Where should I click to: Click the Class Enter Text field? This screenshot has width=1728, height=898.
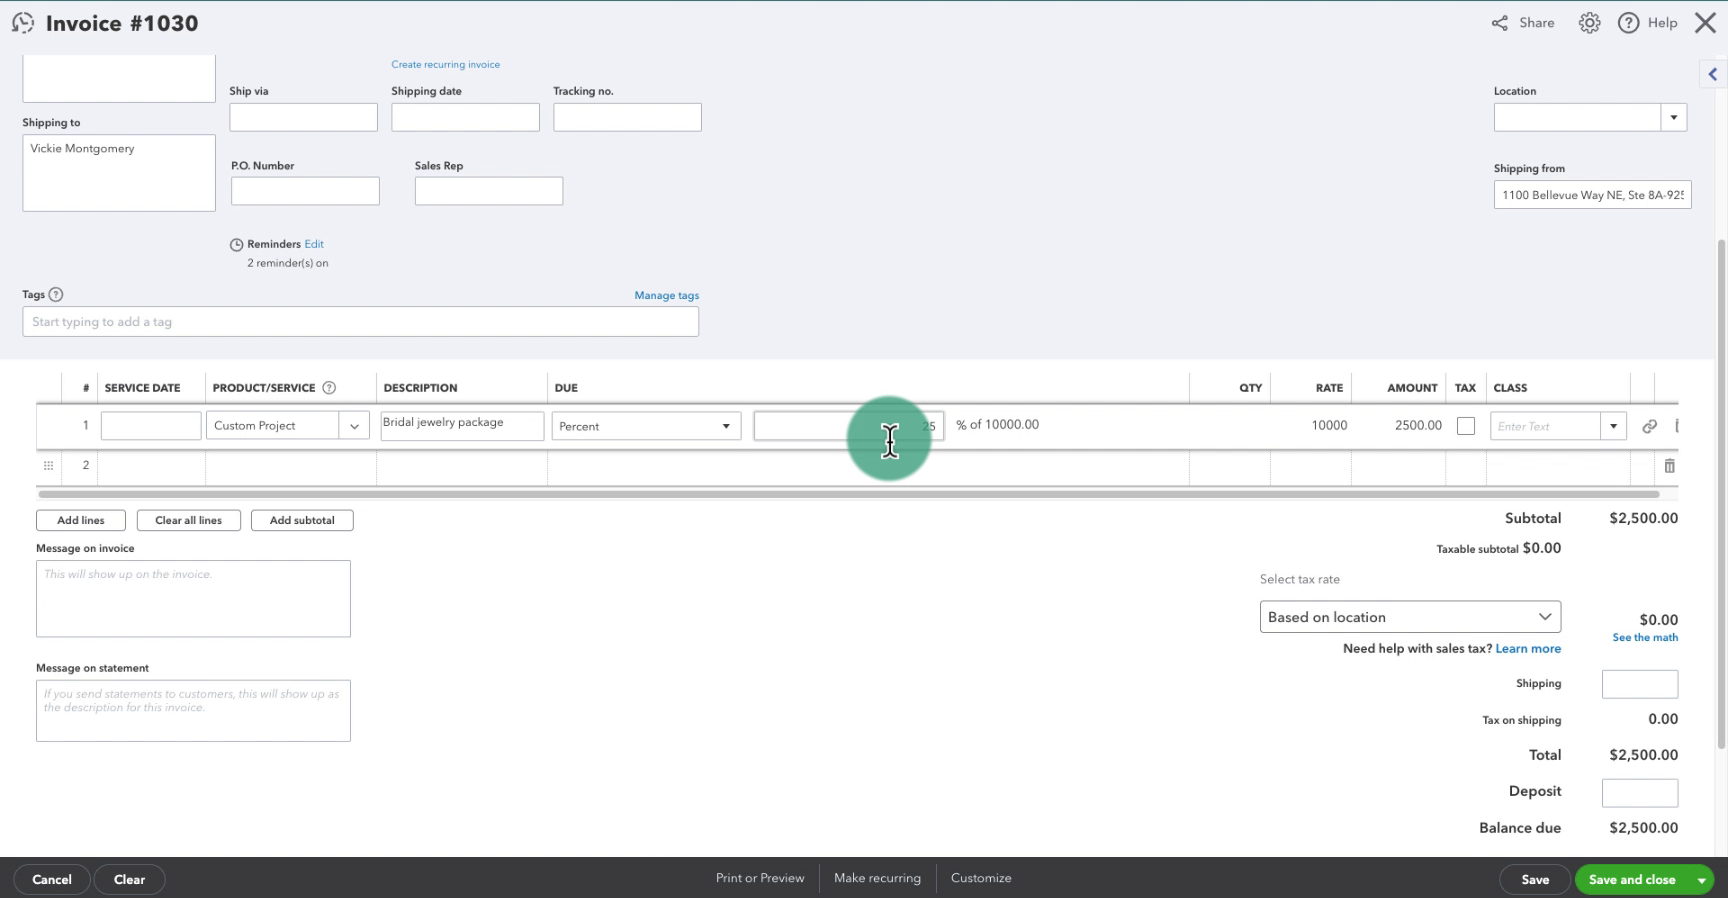click(x=1545, y=426)
